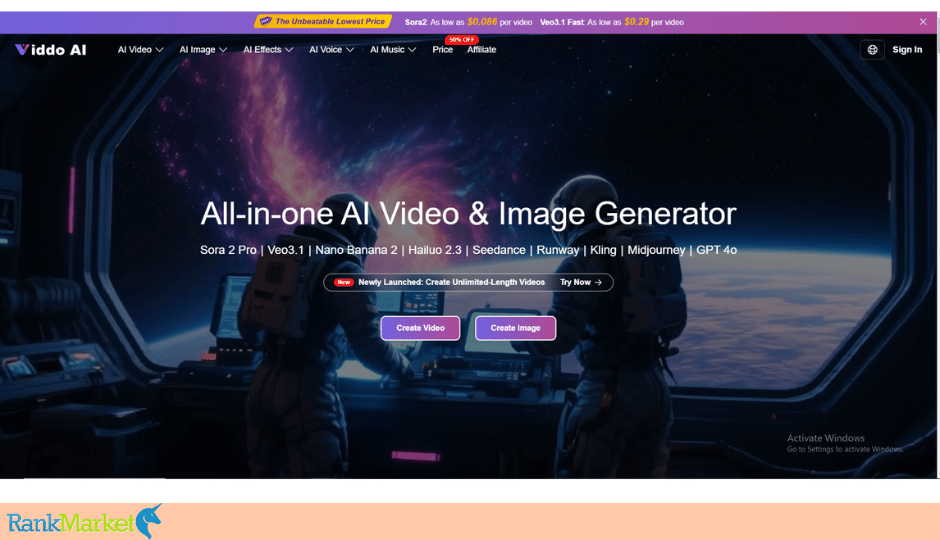Click the Nano Banana 2 model name
This screenshot has height=540, width=940.
356,250
